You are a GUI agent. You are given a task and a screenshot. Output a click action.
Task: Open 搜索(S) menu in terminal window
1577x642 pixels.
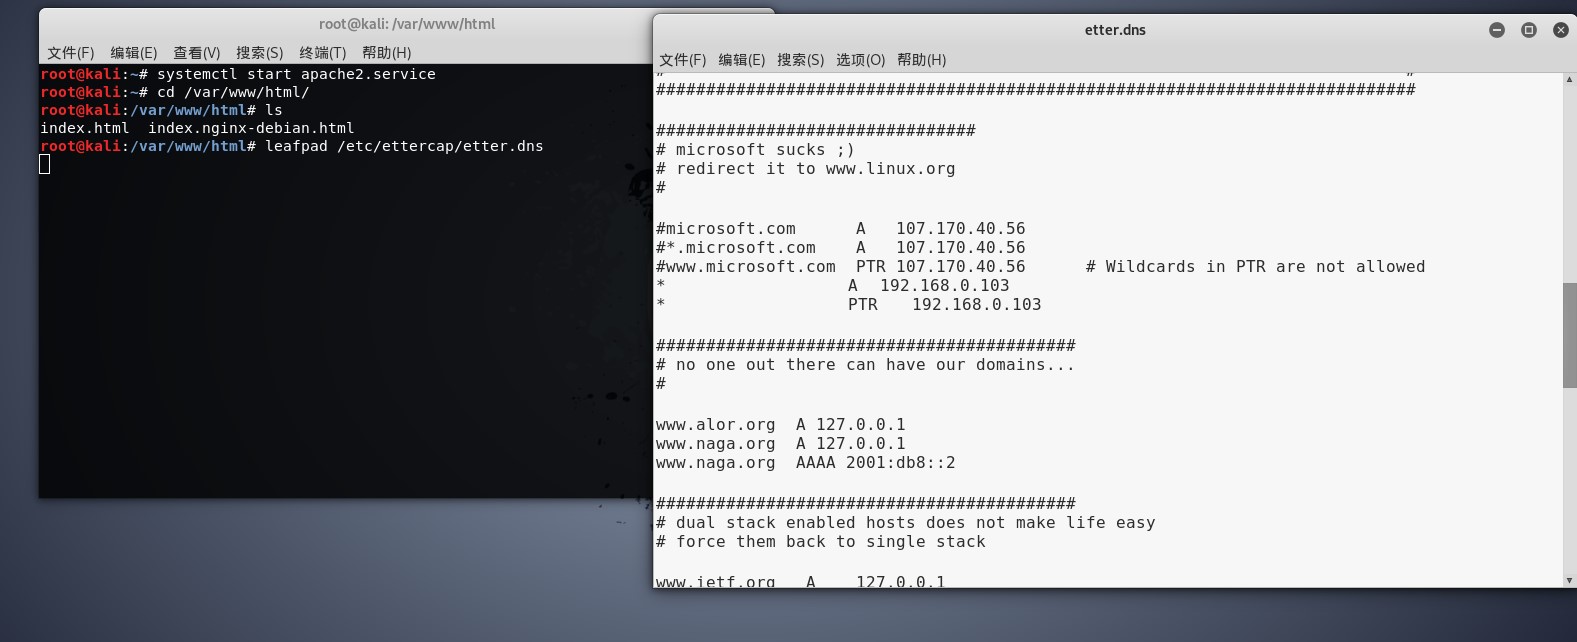(x=259, y=53)
